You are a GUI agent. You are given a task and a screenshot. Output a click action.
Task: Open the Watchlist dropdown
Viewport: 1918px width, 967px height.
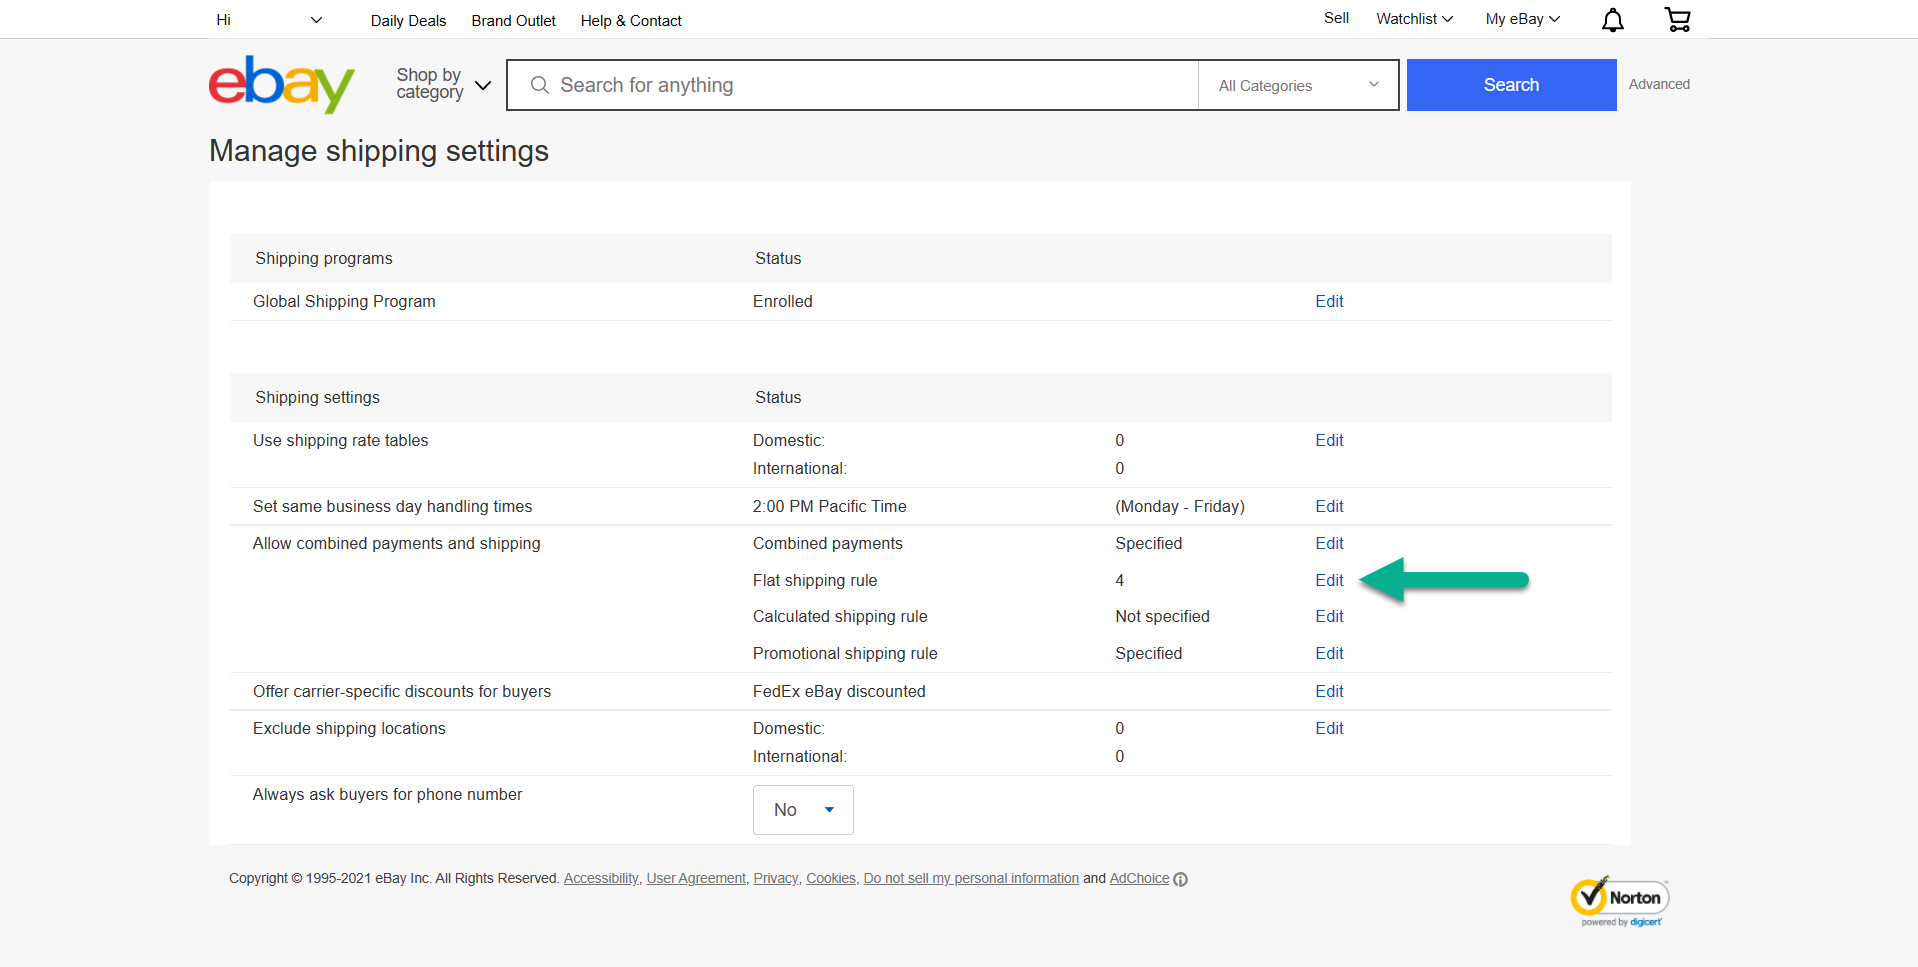click(x=1414, y=19)
